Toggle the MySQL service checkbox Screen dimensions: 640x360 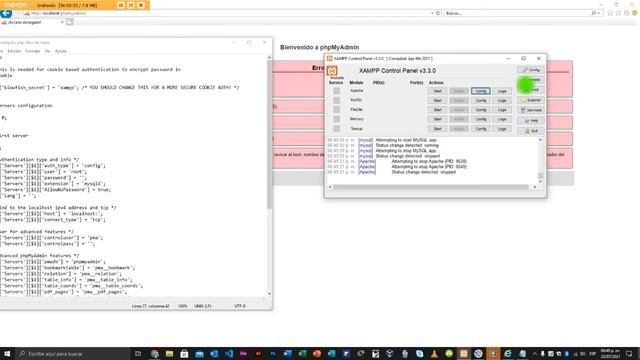pos(336,100)
